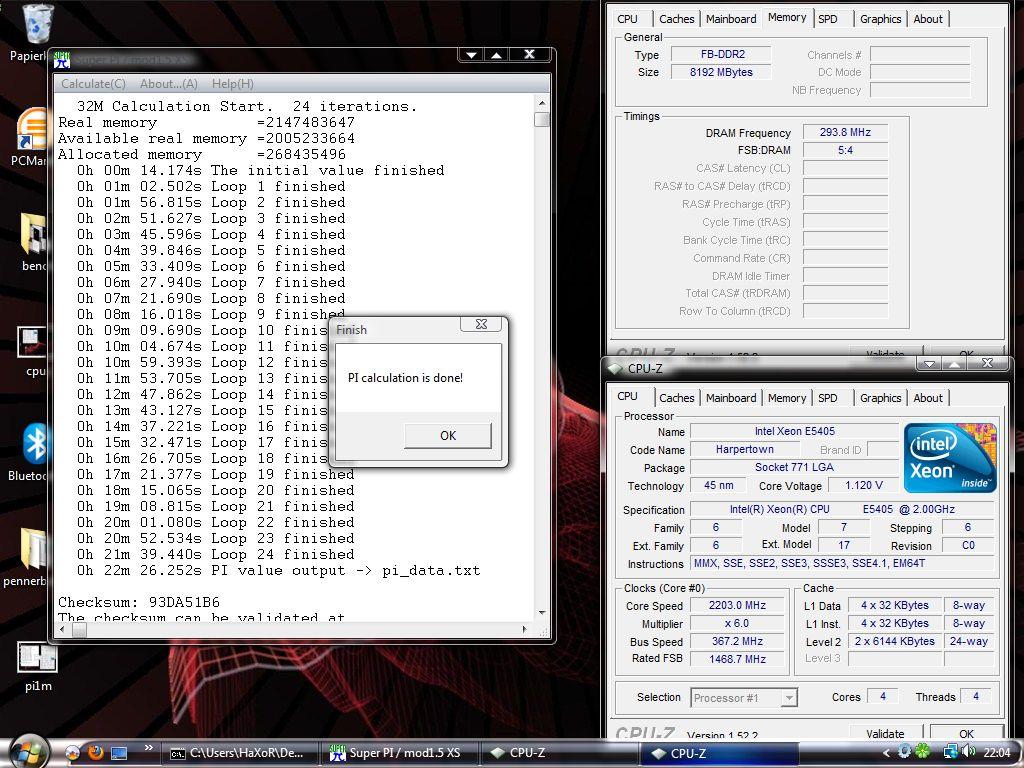Open the green ICQ flower tray icon

click(x=923, y=752)
